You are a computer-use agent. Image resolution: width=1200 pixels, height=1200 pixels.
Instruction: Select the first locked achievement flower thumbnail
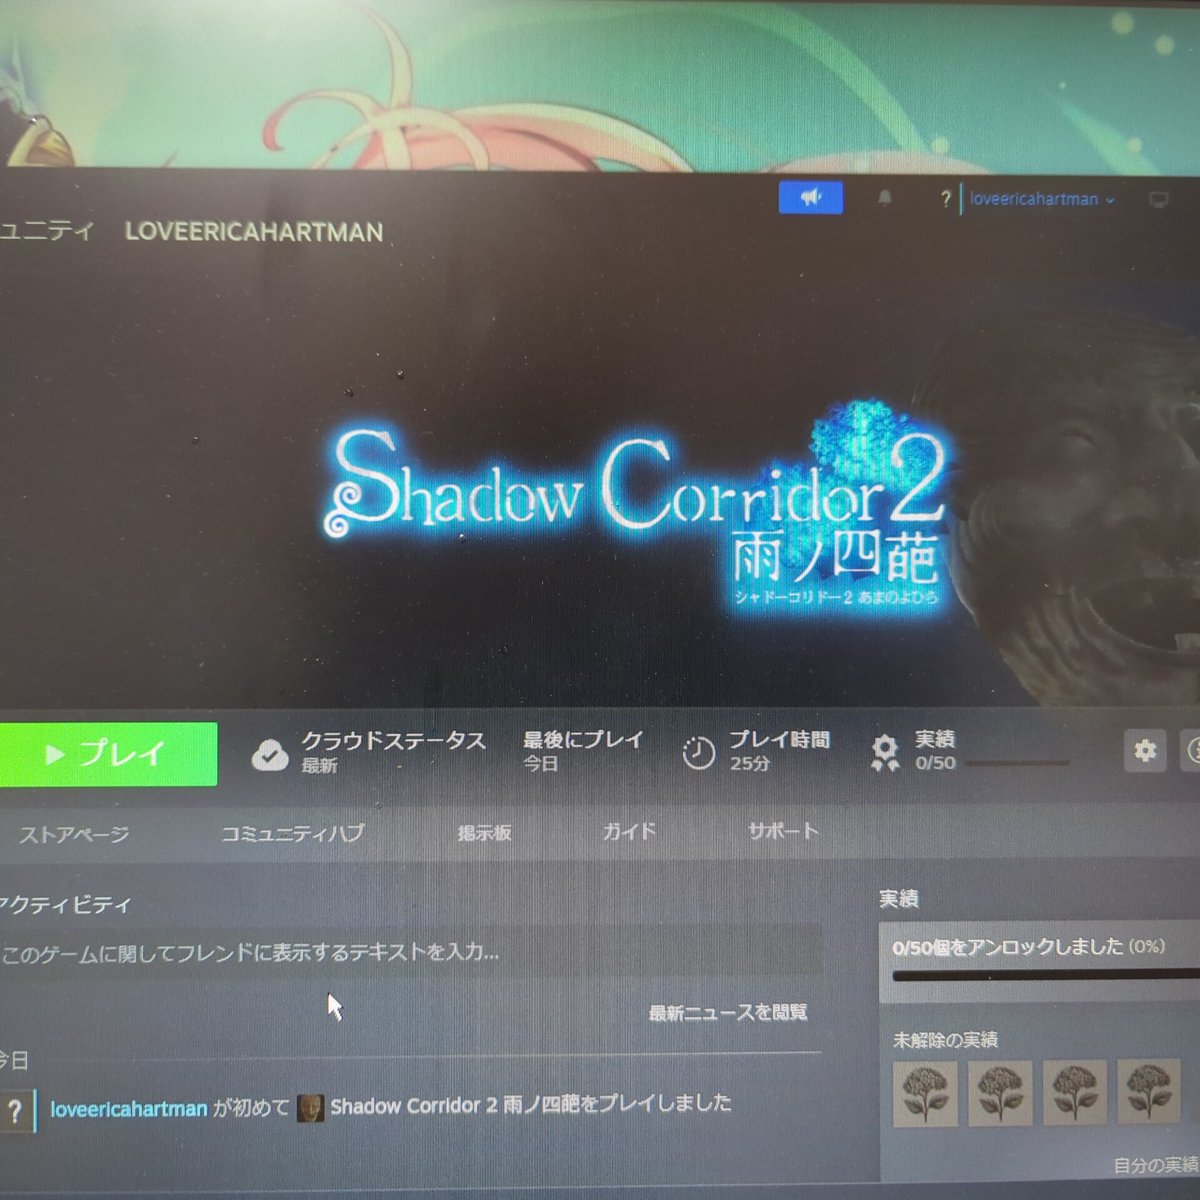tap(925, 1093)
